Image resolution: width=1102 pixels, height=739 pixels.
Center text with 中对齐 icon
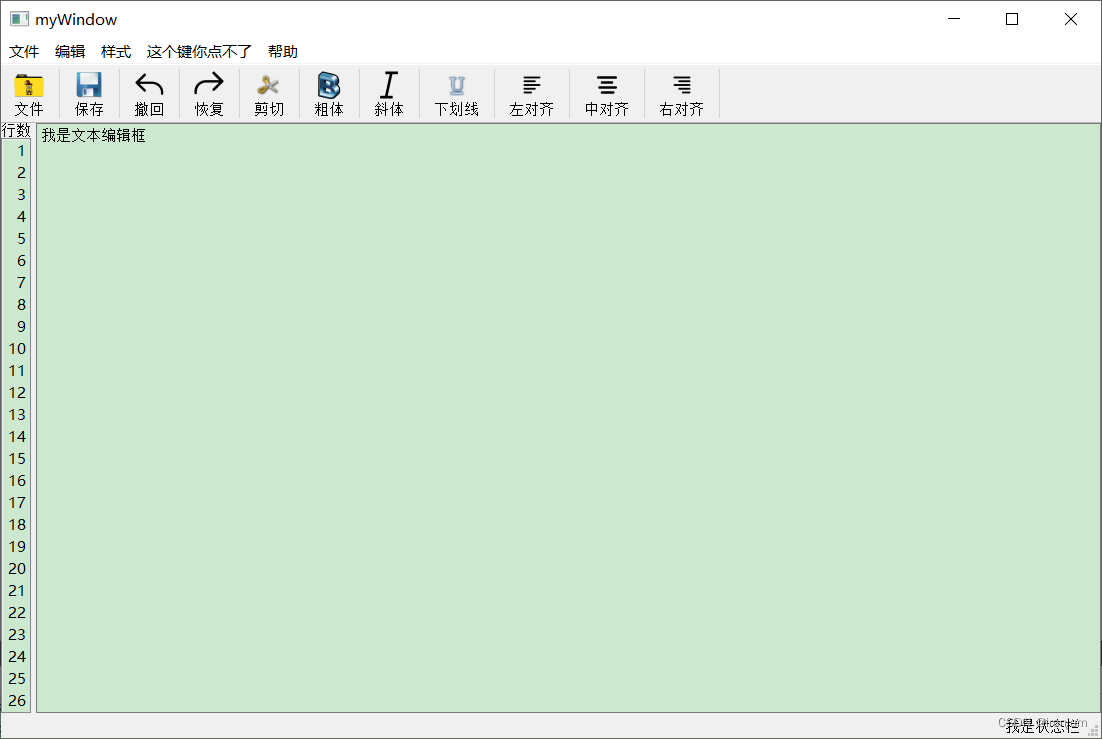(607, 85)
